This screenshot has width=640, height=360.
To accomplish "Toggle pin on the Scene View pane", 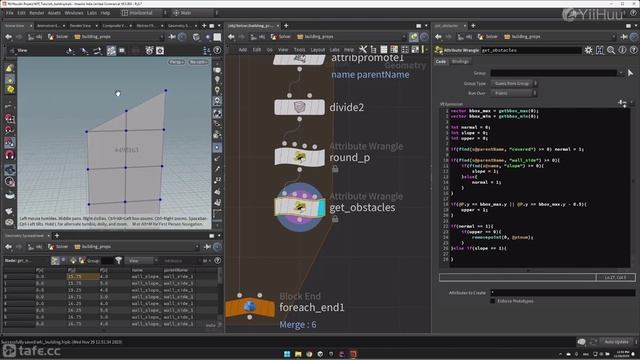I will [x=172, y=37].
